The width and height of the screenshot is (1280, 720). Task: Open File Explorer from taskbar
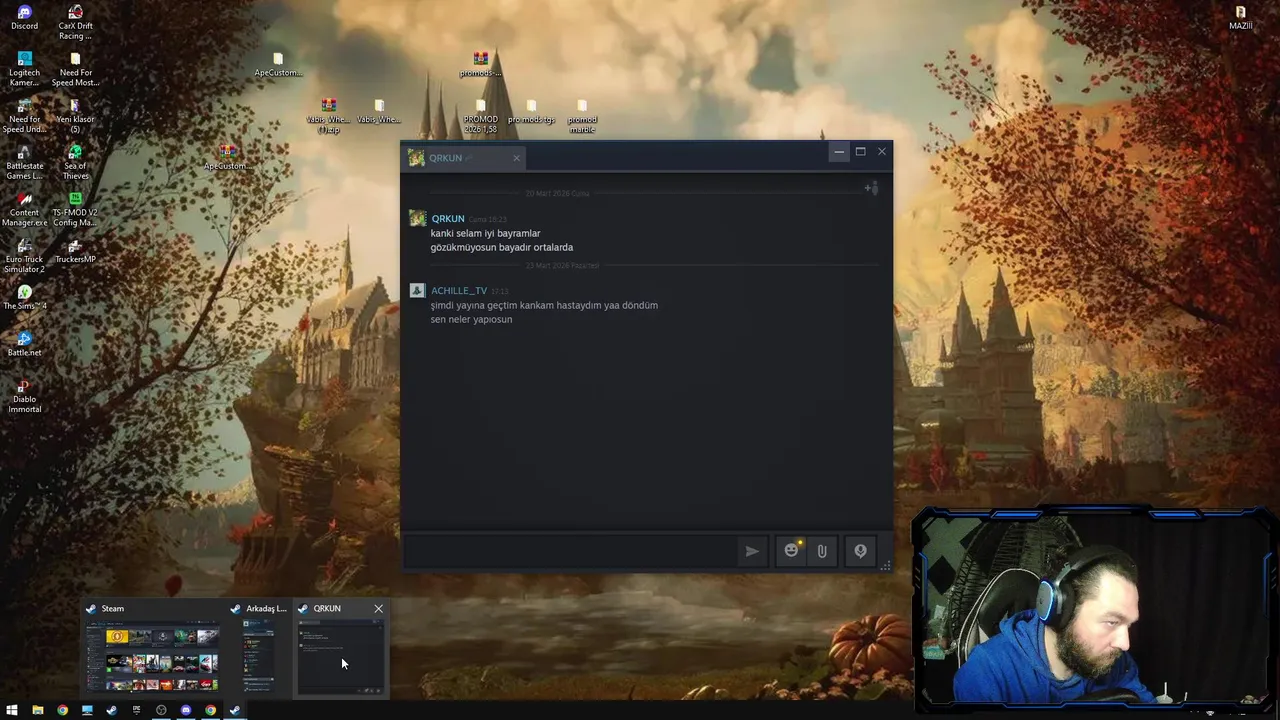click(37, 710)
